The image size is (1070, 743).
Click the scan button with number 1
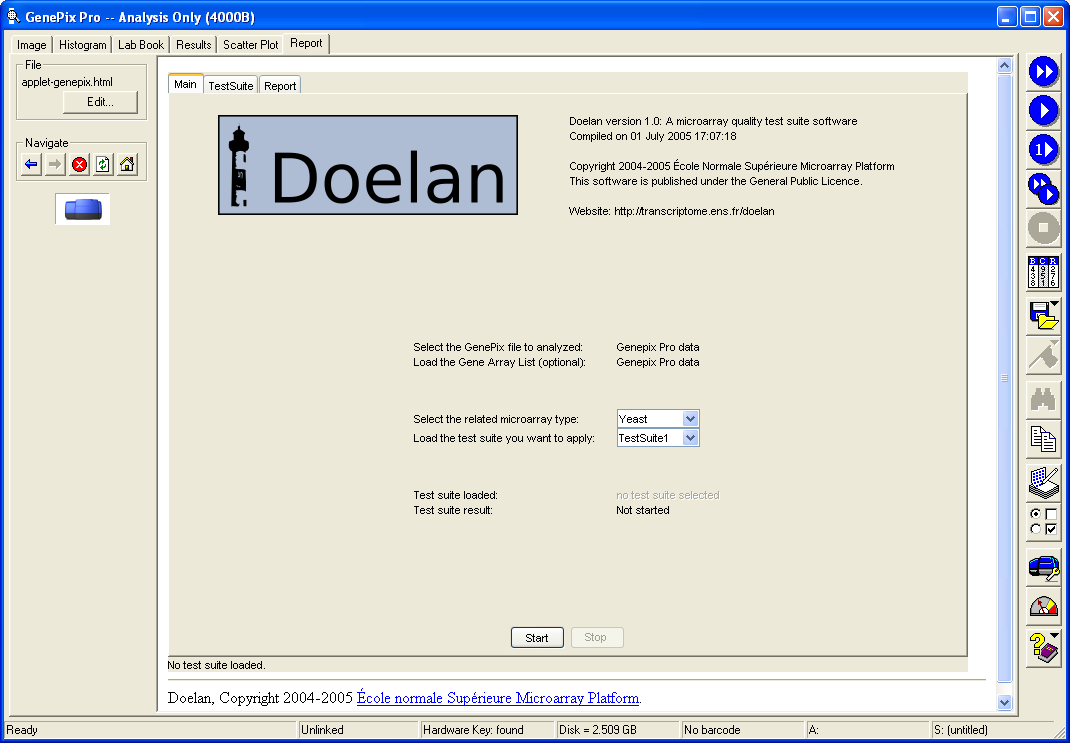pos(1043,150)
